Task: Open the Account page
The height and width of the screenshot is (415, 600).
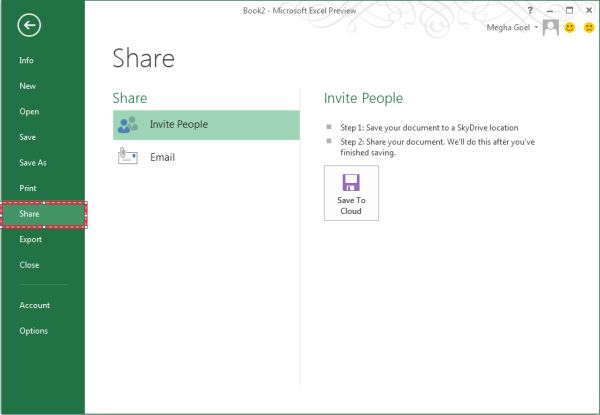Action: 35,305
